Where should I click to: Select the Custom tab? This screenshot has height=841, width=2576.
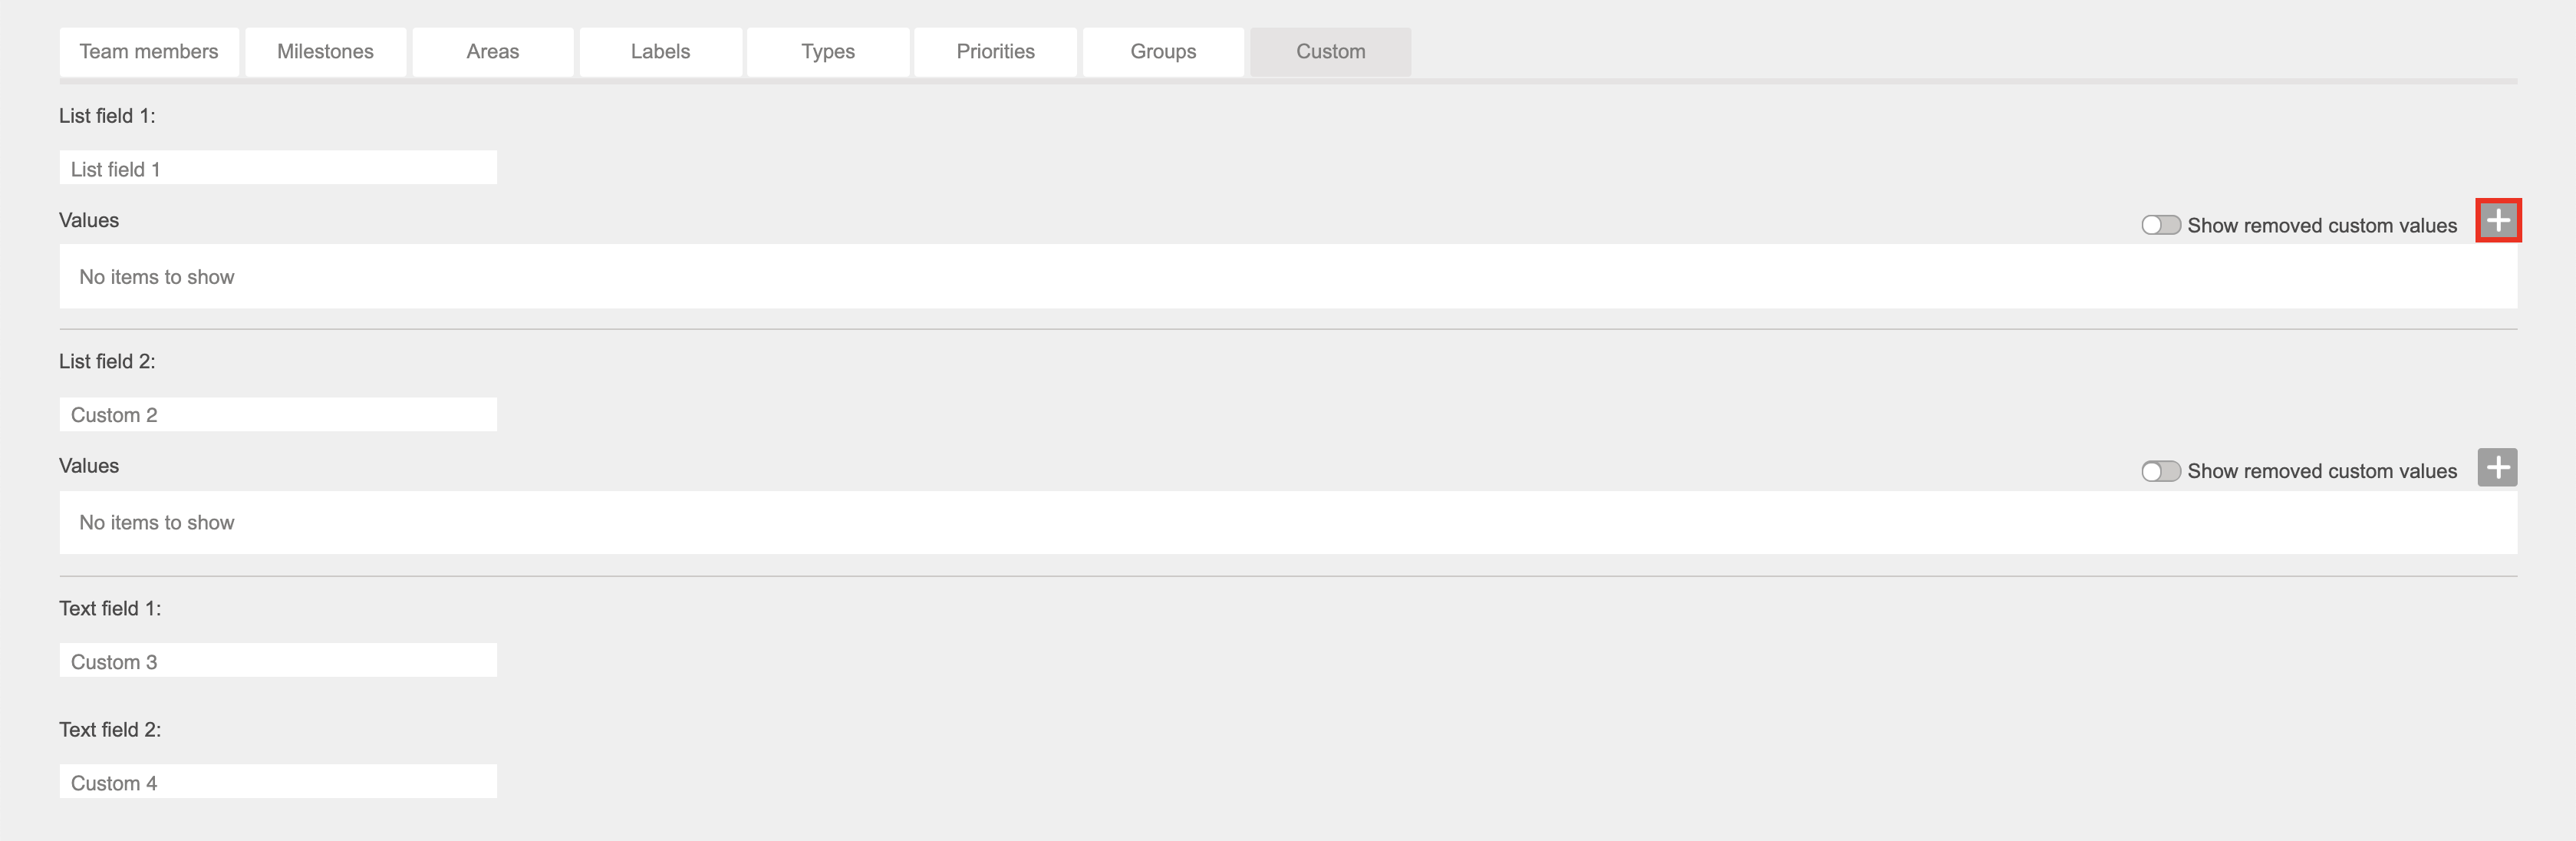coord(1331,52)
